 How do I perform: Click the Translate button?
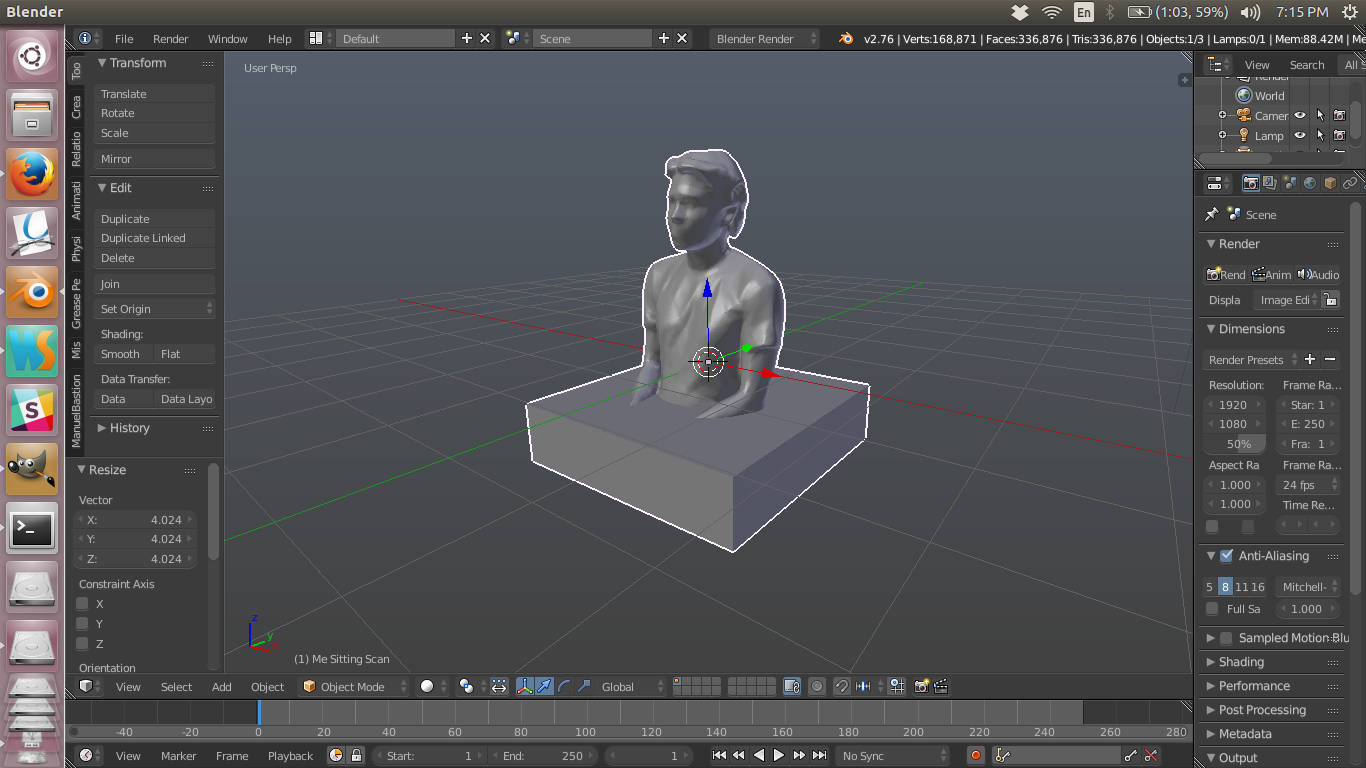pos(155,93)
